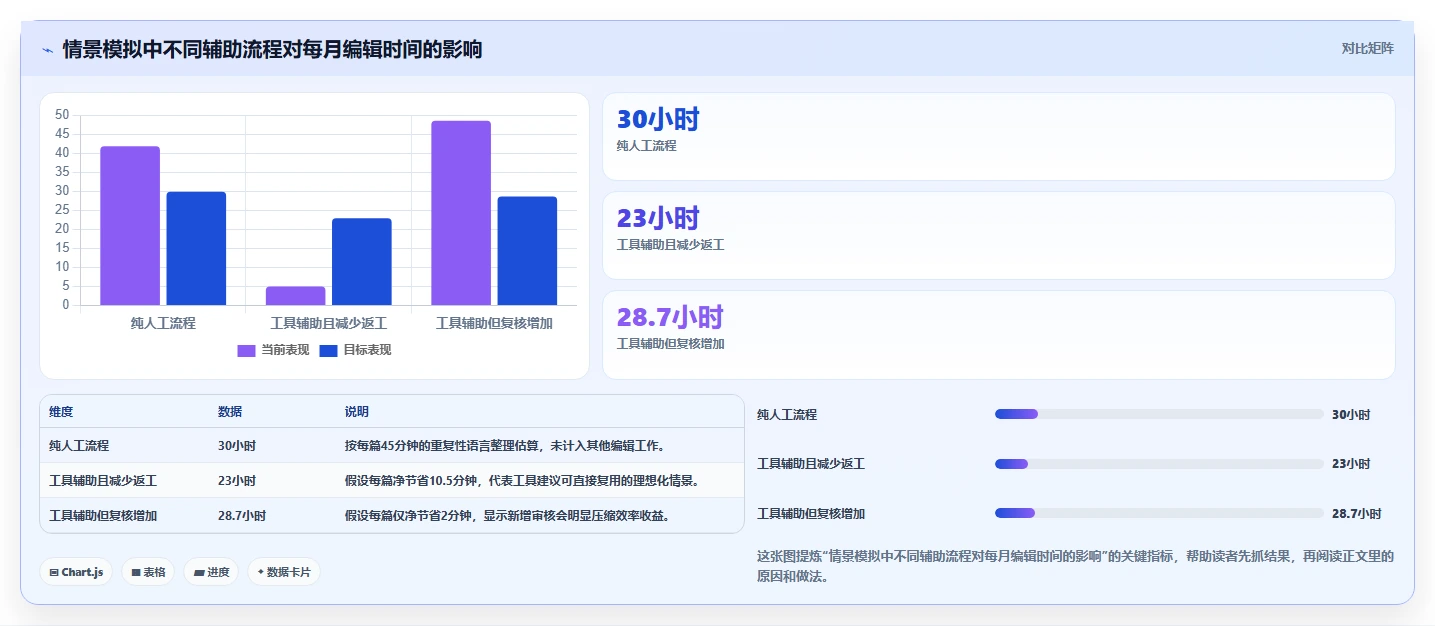Click the 工具辅助且减少返工 progress row label
This screenshot has height=626, width=1435.
click(x=811, y=464)
